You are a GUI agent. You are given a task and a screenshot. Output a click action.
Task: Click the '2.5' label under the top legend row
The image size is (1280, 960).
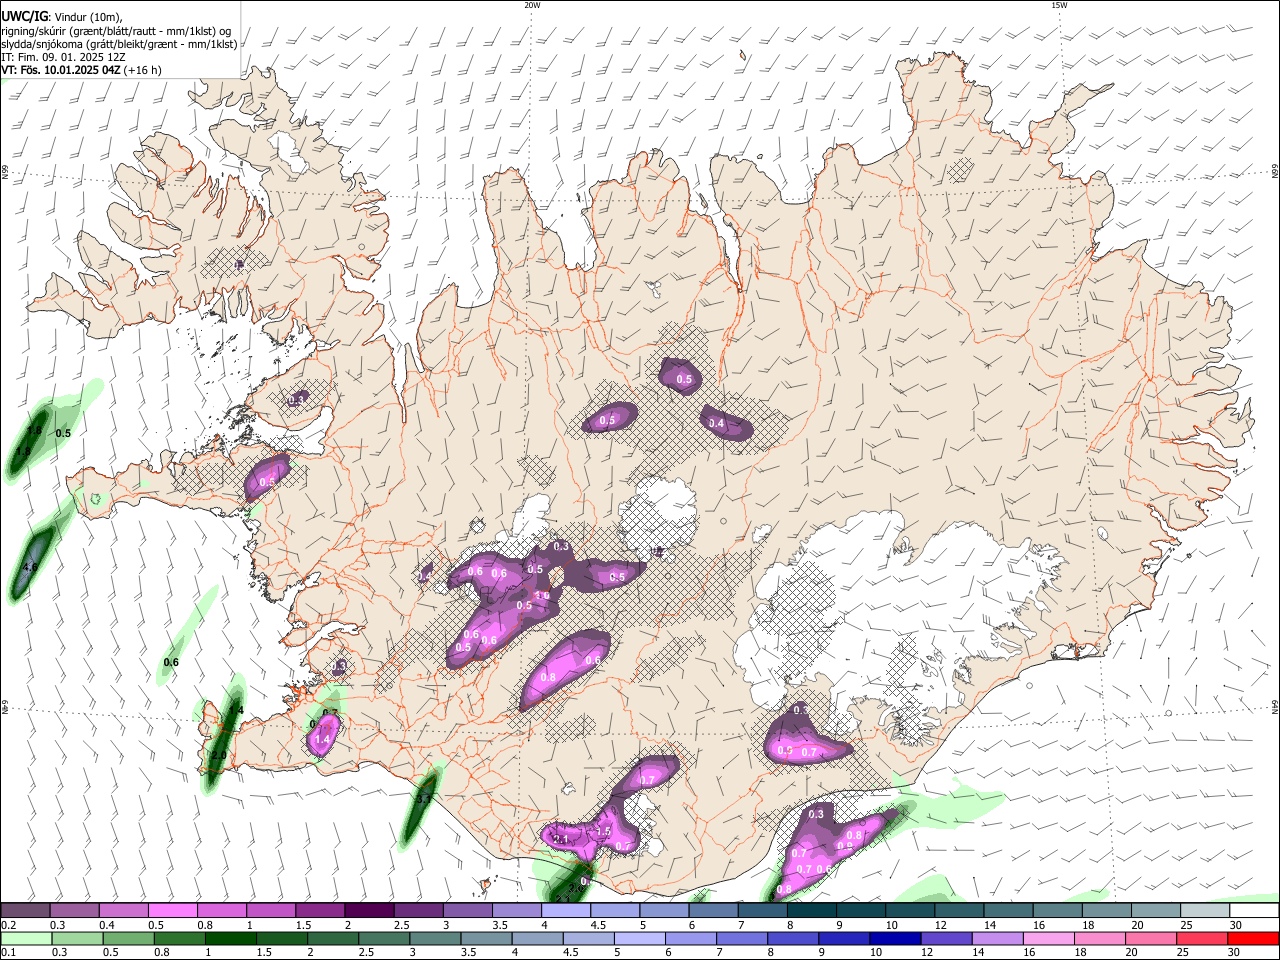[x=402, y=925]
